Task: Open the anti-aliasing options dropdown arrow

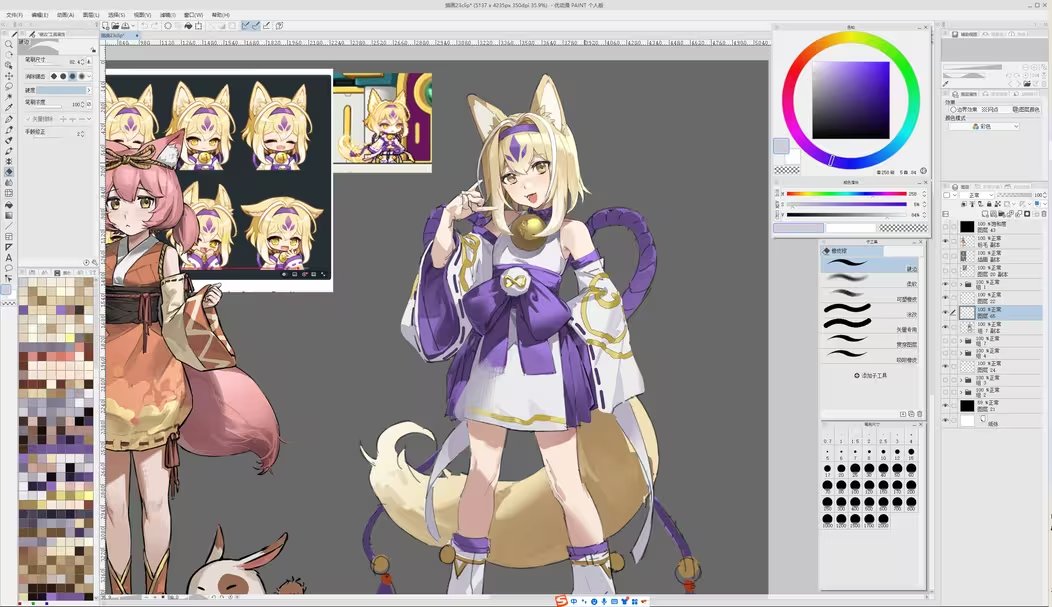Action: [89, 76]
